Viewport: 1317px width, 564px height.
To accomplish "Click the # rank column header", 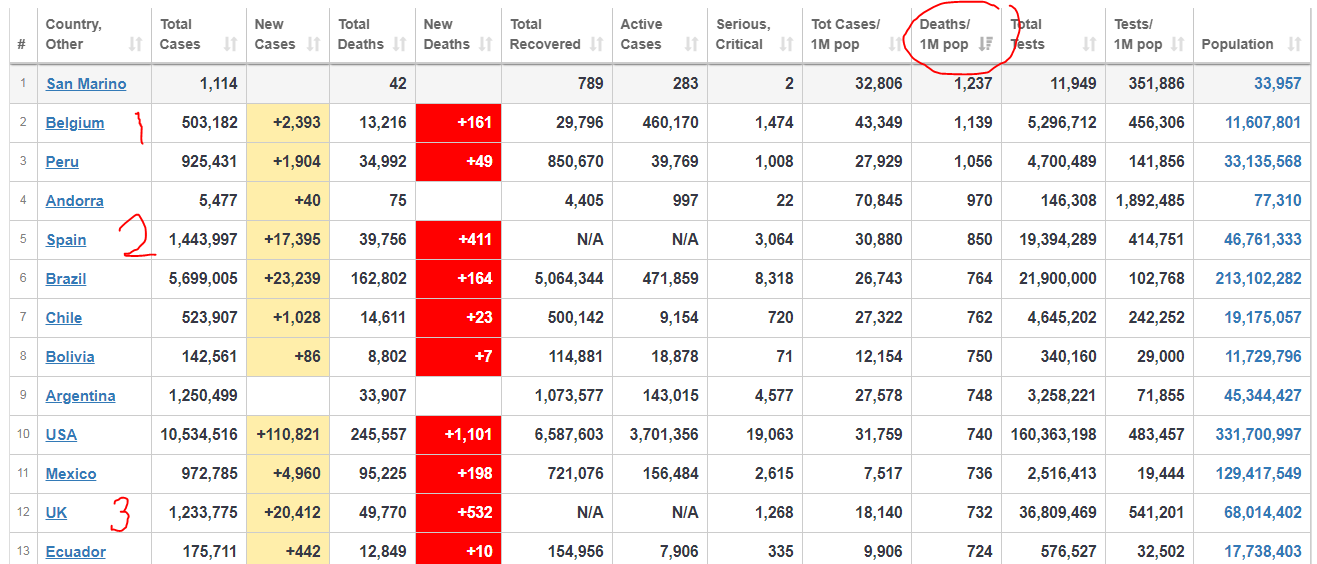I will [x=21, y=44].
